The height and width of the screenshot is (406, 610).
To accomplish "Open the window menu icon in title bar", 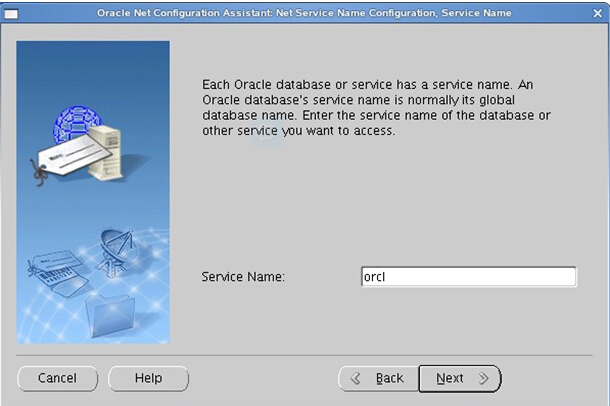I will tap(11, 13).
